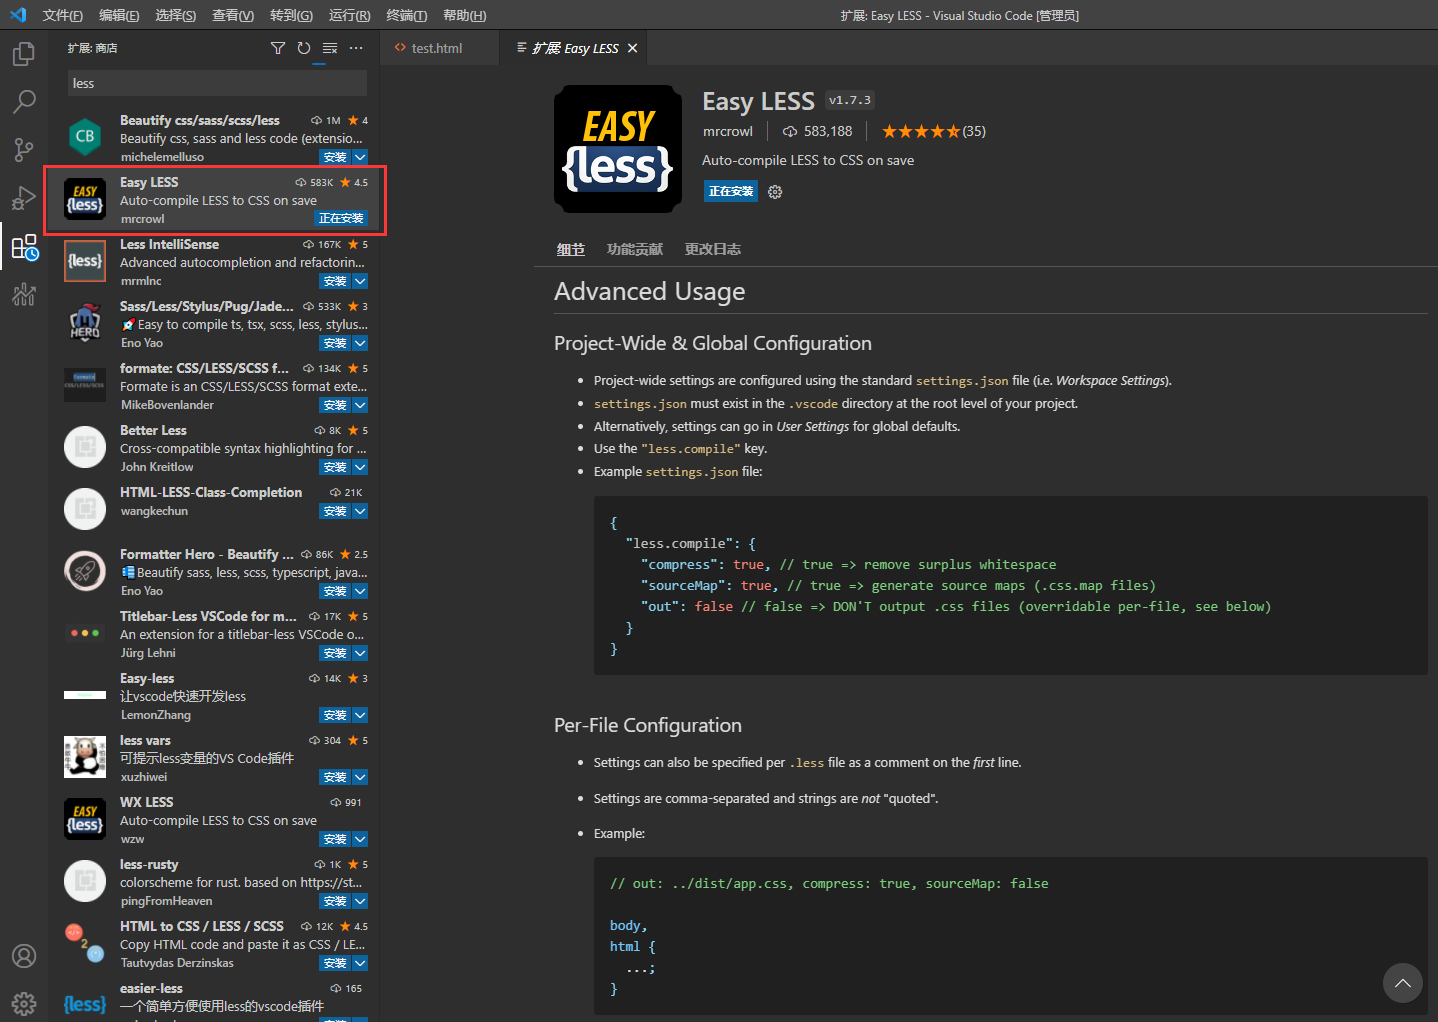The width and height of the screenshot is (1438, 1022).
Task: Open extensions view more actions menu
Action: [356, 48]
